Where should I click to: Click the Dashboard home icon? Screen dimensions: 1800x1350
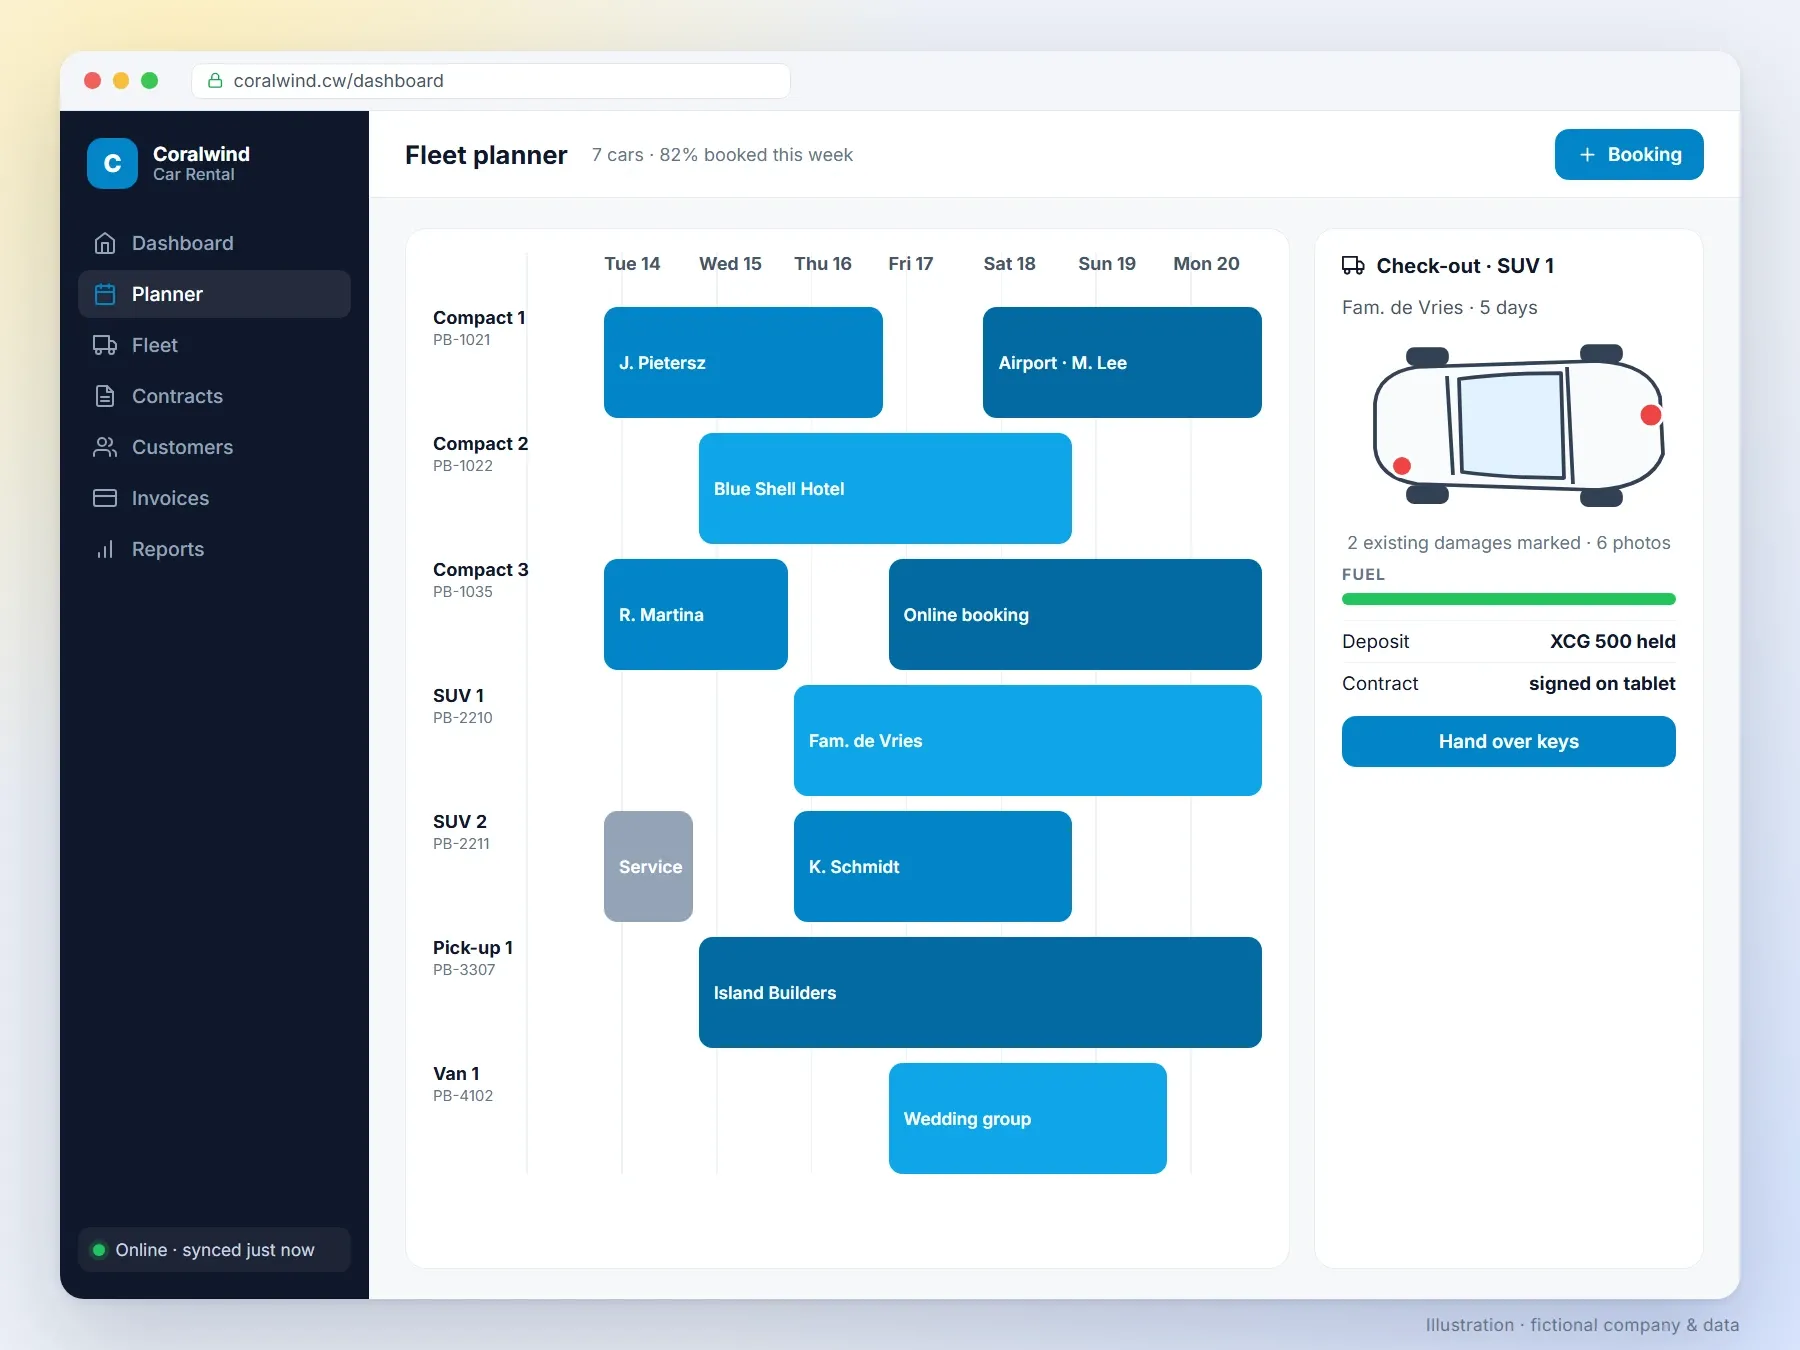[105, 243]
